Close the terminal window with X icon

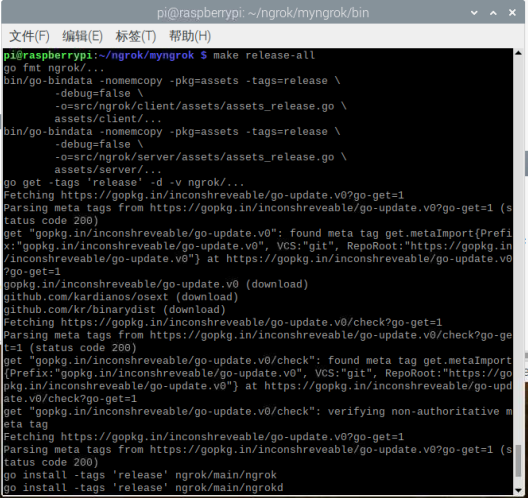coord(512,13)
